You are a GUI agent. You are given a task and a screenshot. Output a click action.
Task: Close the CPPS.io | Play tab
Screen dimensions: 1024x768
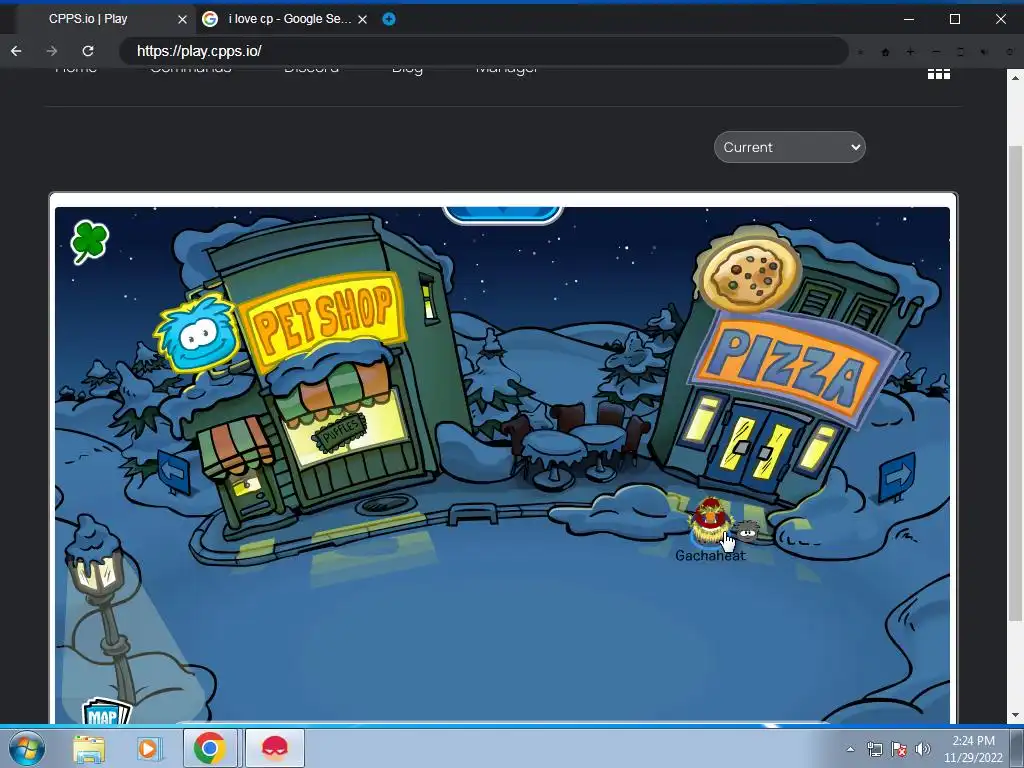tap(182, 20)
